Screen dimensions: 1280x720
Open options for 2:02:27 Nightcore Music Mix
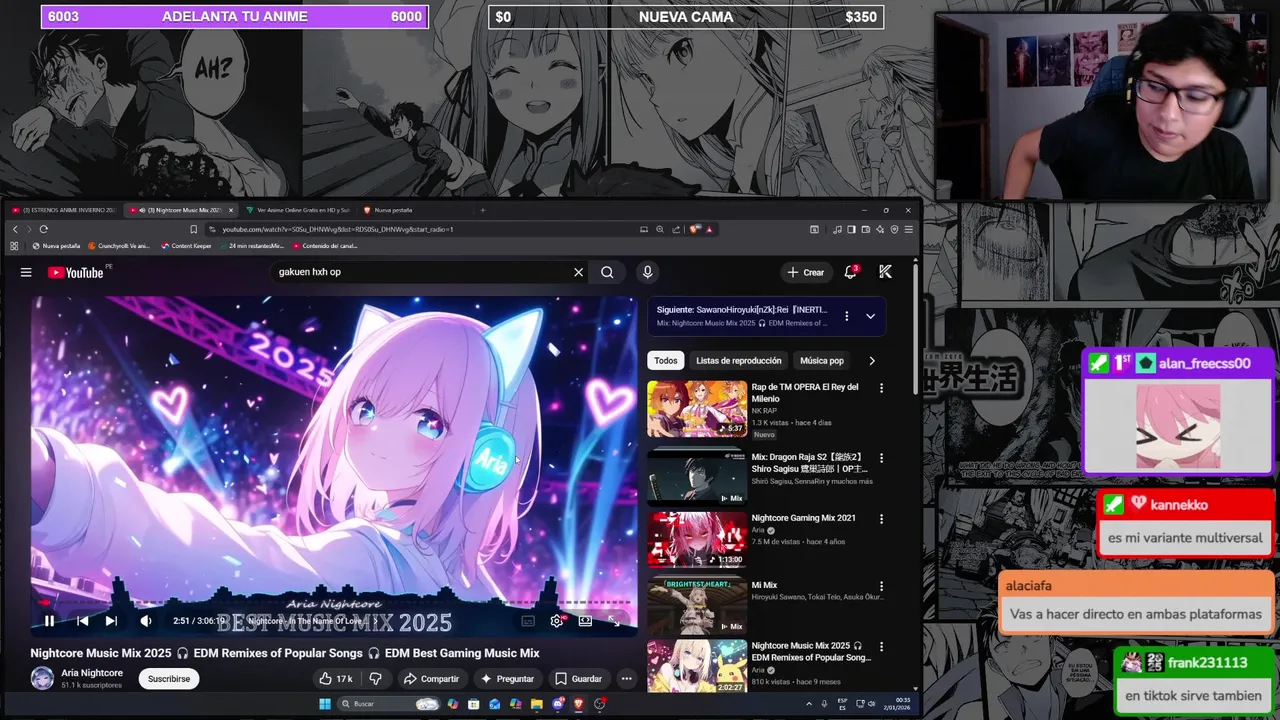[881, 647]
